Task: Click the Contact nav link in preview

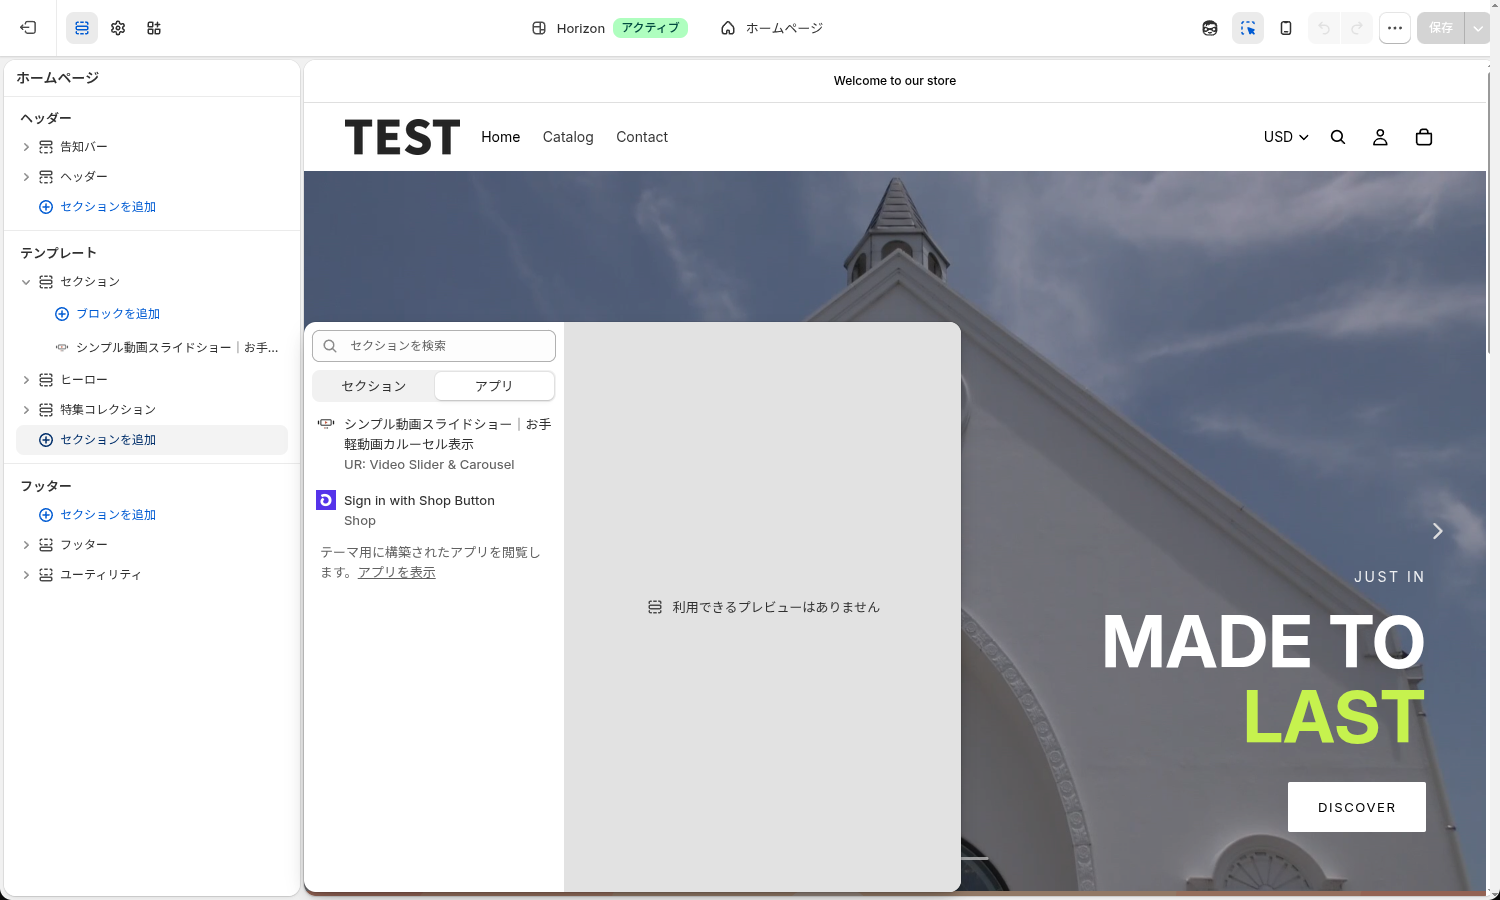Action: tap(642, 137)
